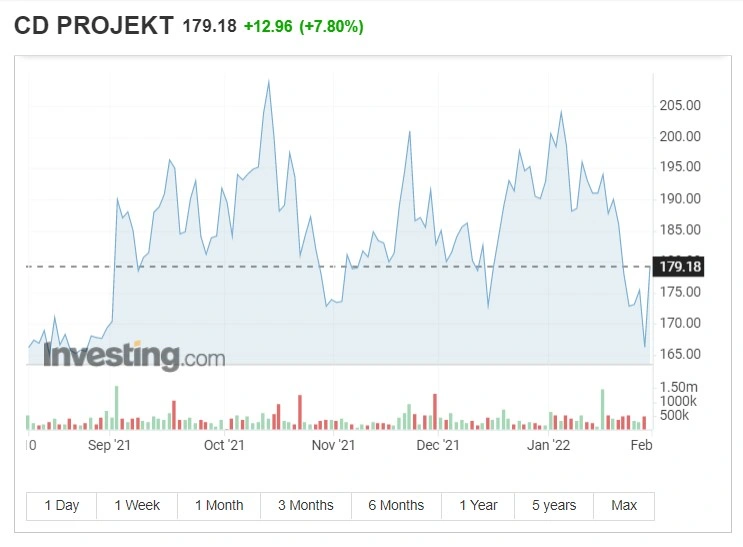Choose the 1 Month range tab
This screenshot has height=547, width=743.
point(219,506)
